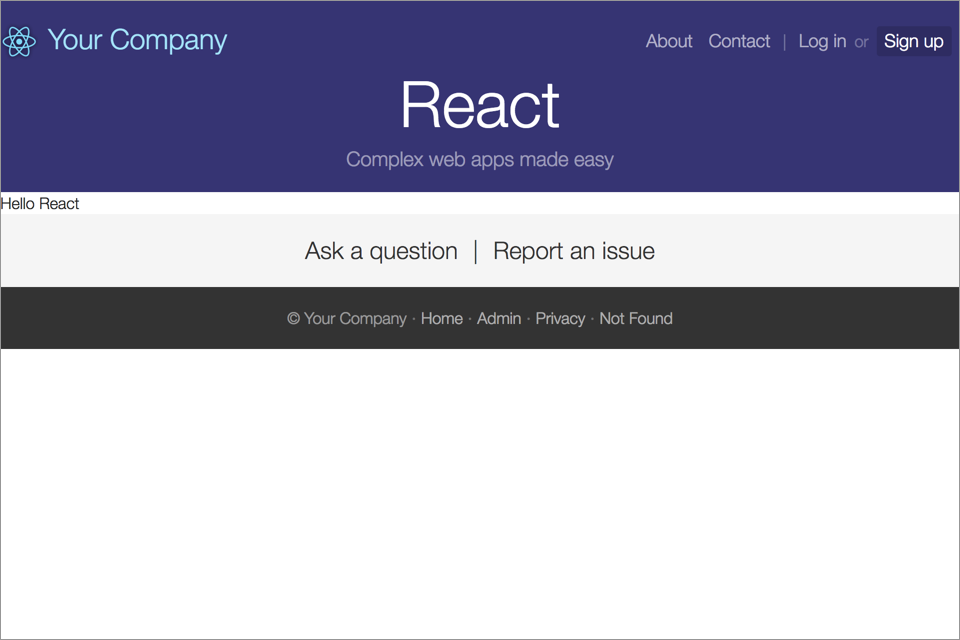Open the homepage via Your Company brand
The height and width of the screenshot is (640, 960).
(x=137, y=40)
